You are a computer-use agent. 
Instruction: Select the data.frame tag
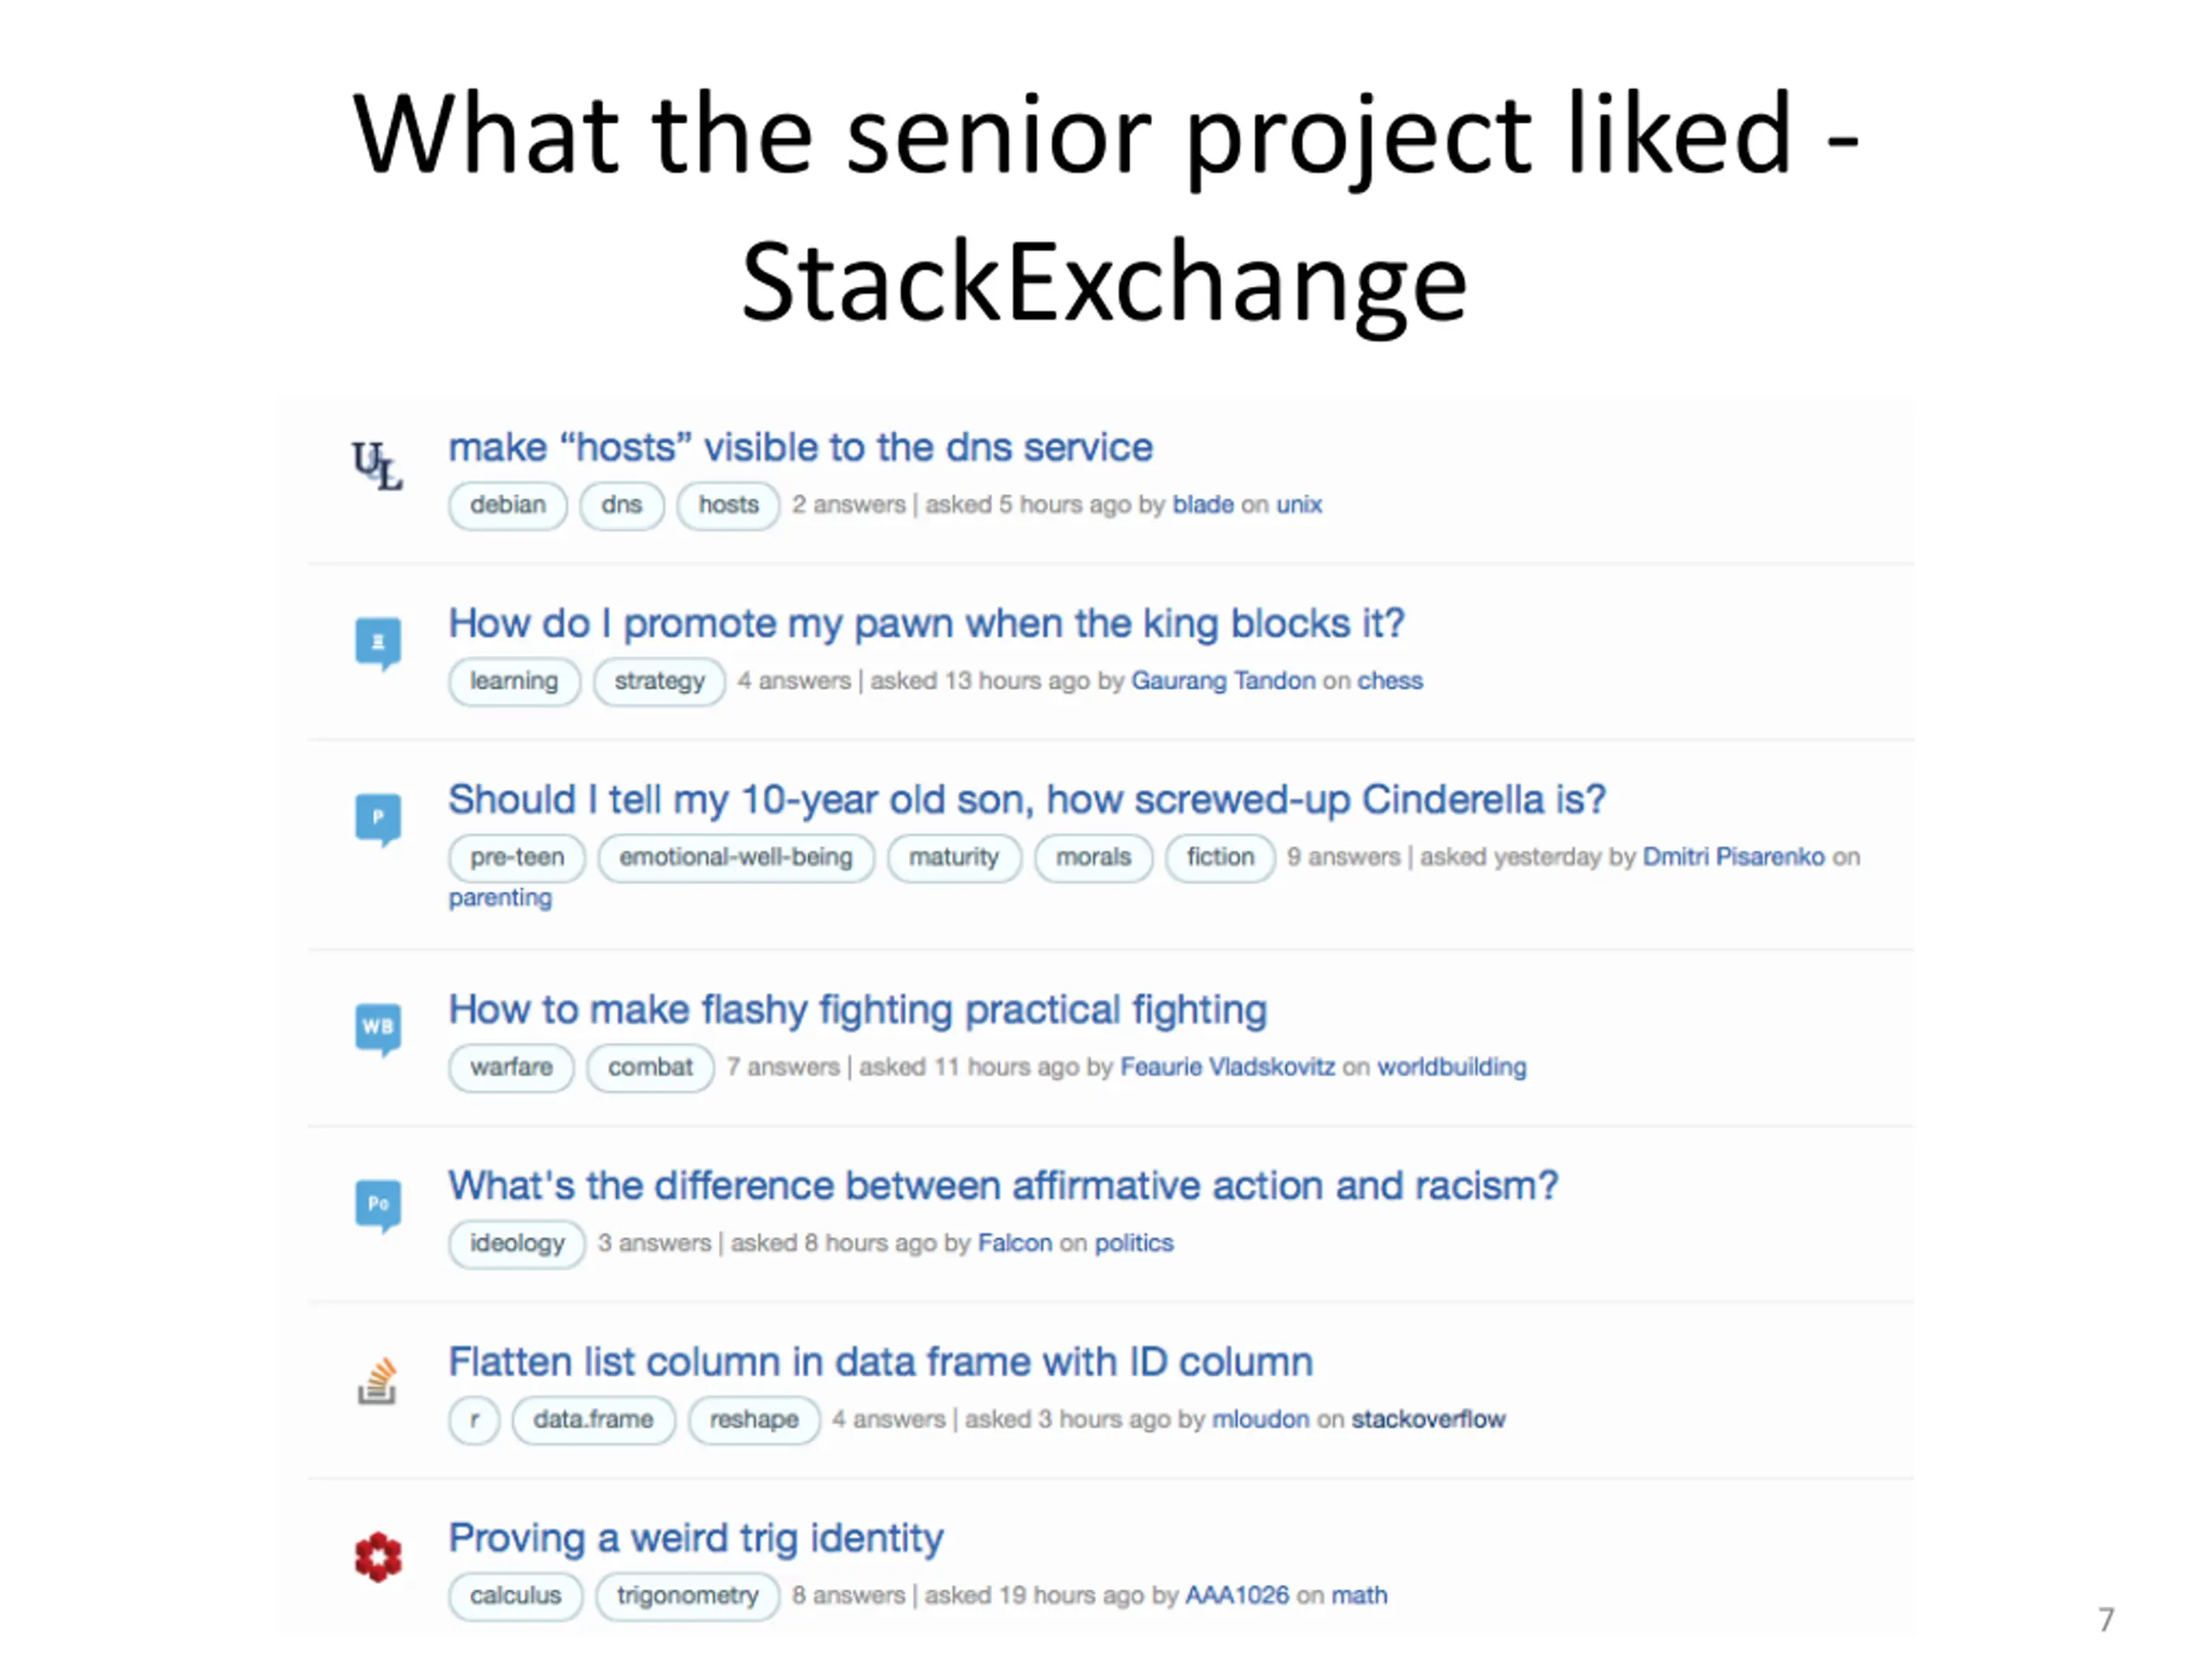click(x=593, y=1419)
